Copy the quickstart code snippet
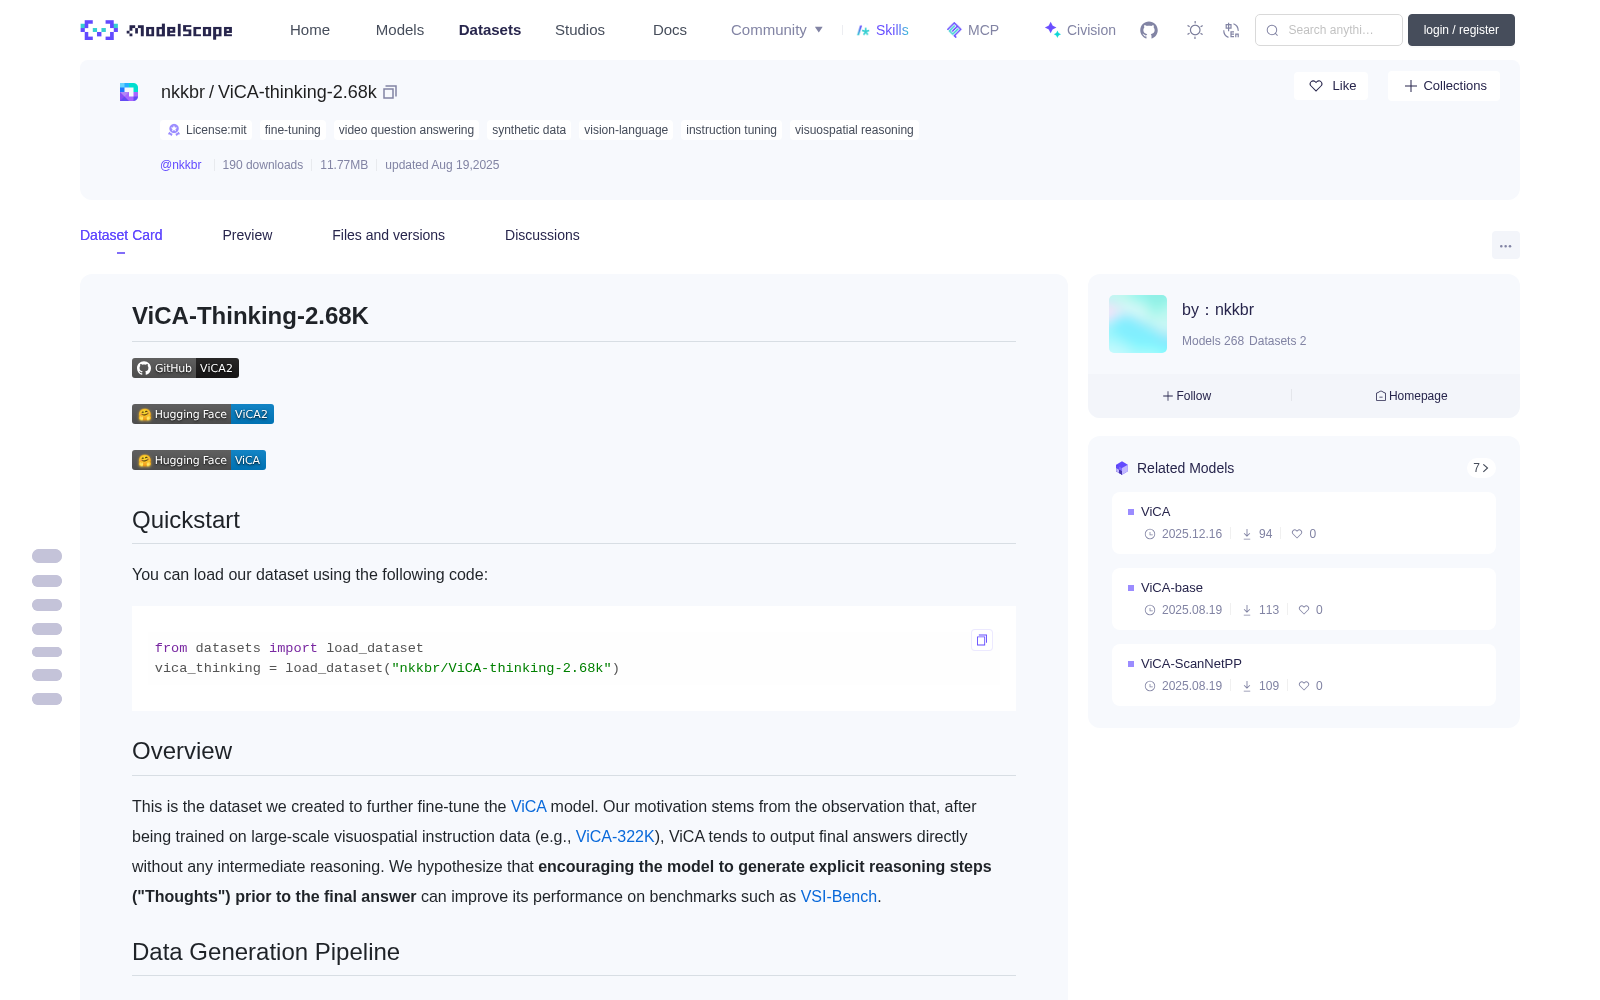This screenshot has width=1600, height=1000. (x=982, y=640)
